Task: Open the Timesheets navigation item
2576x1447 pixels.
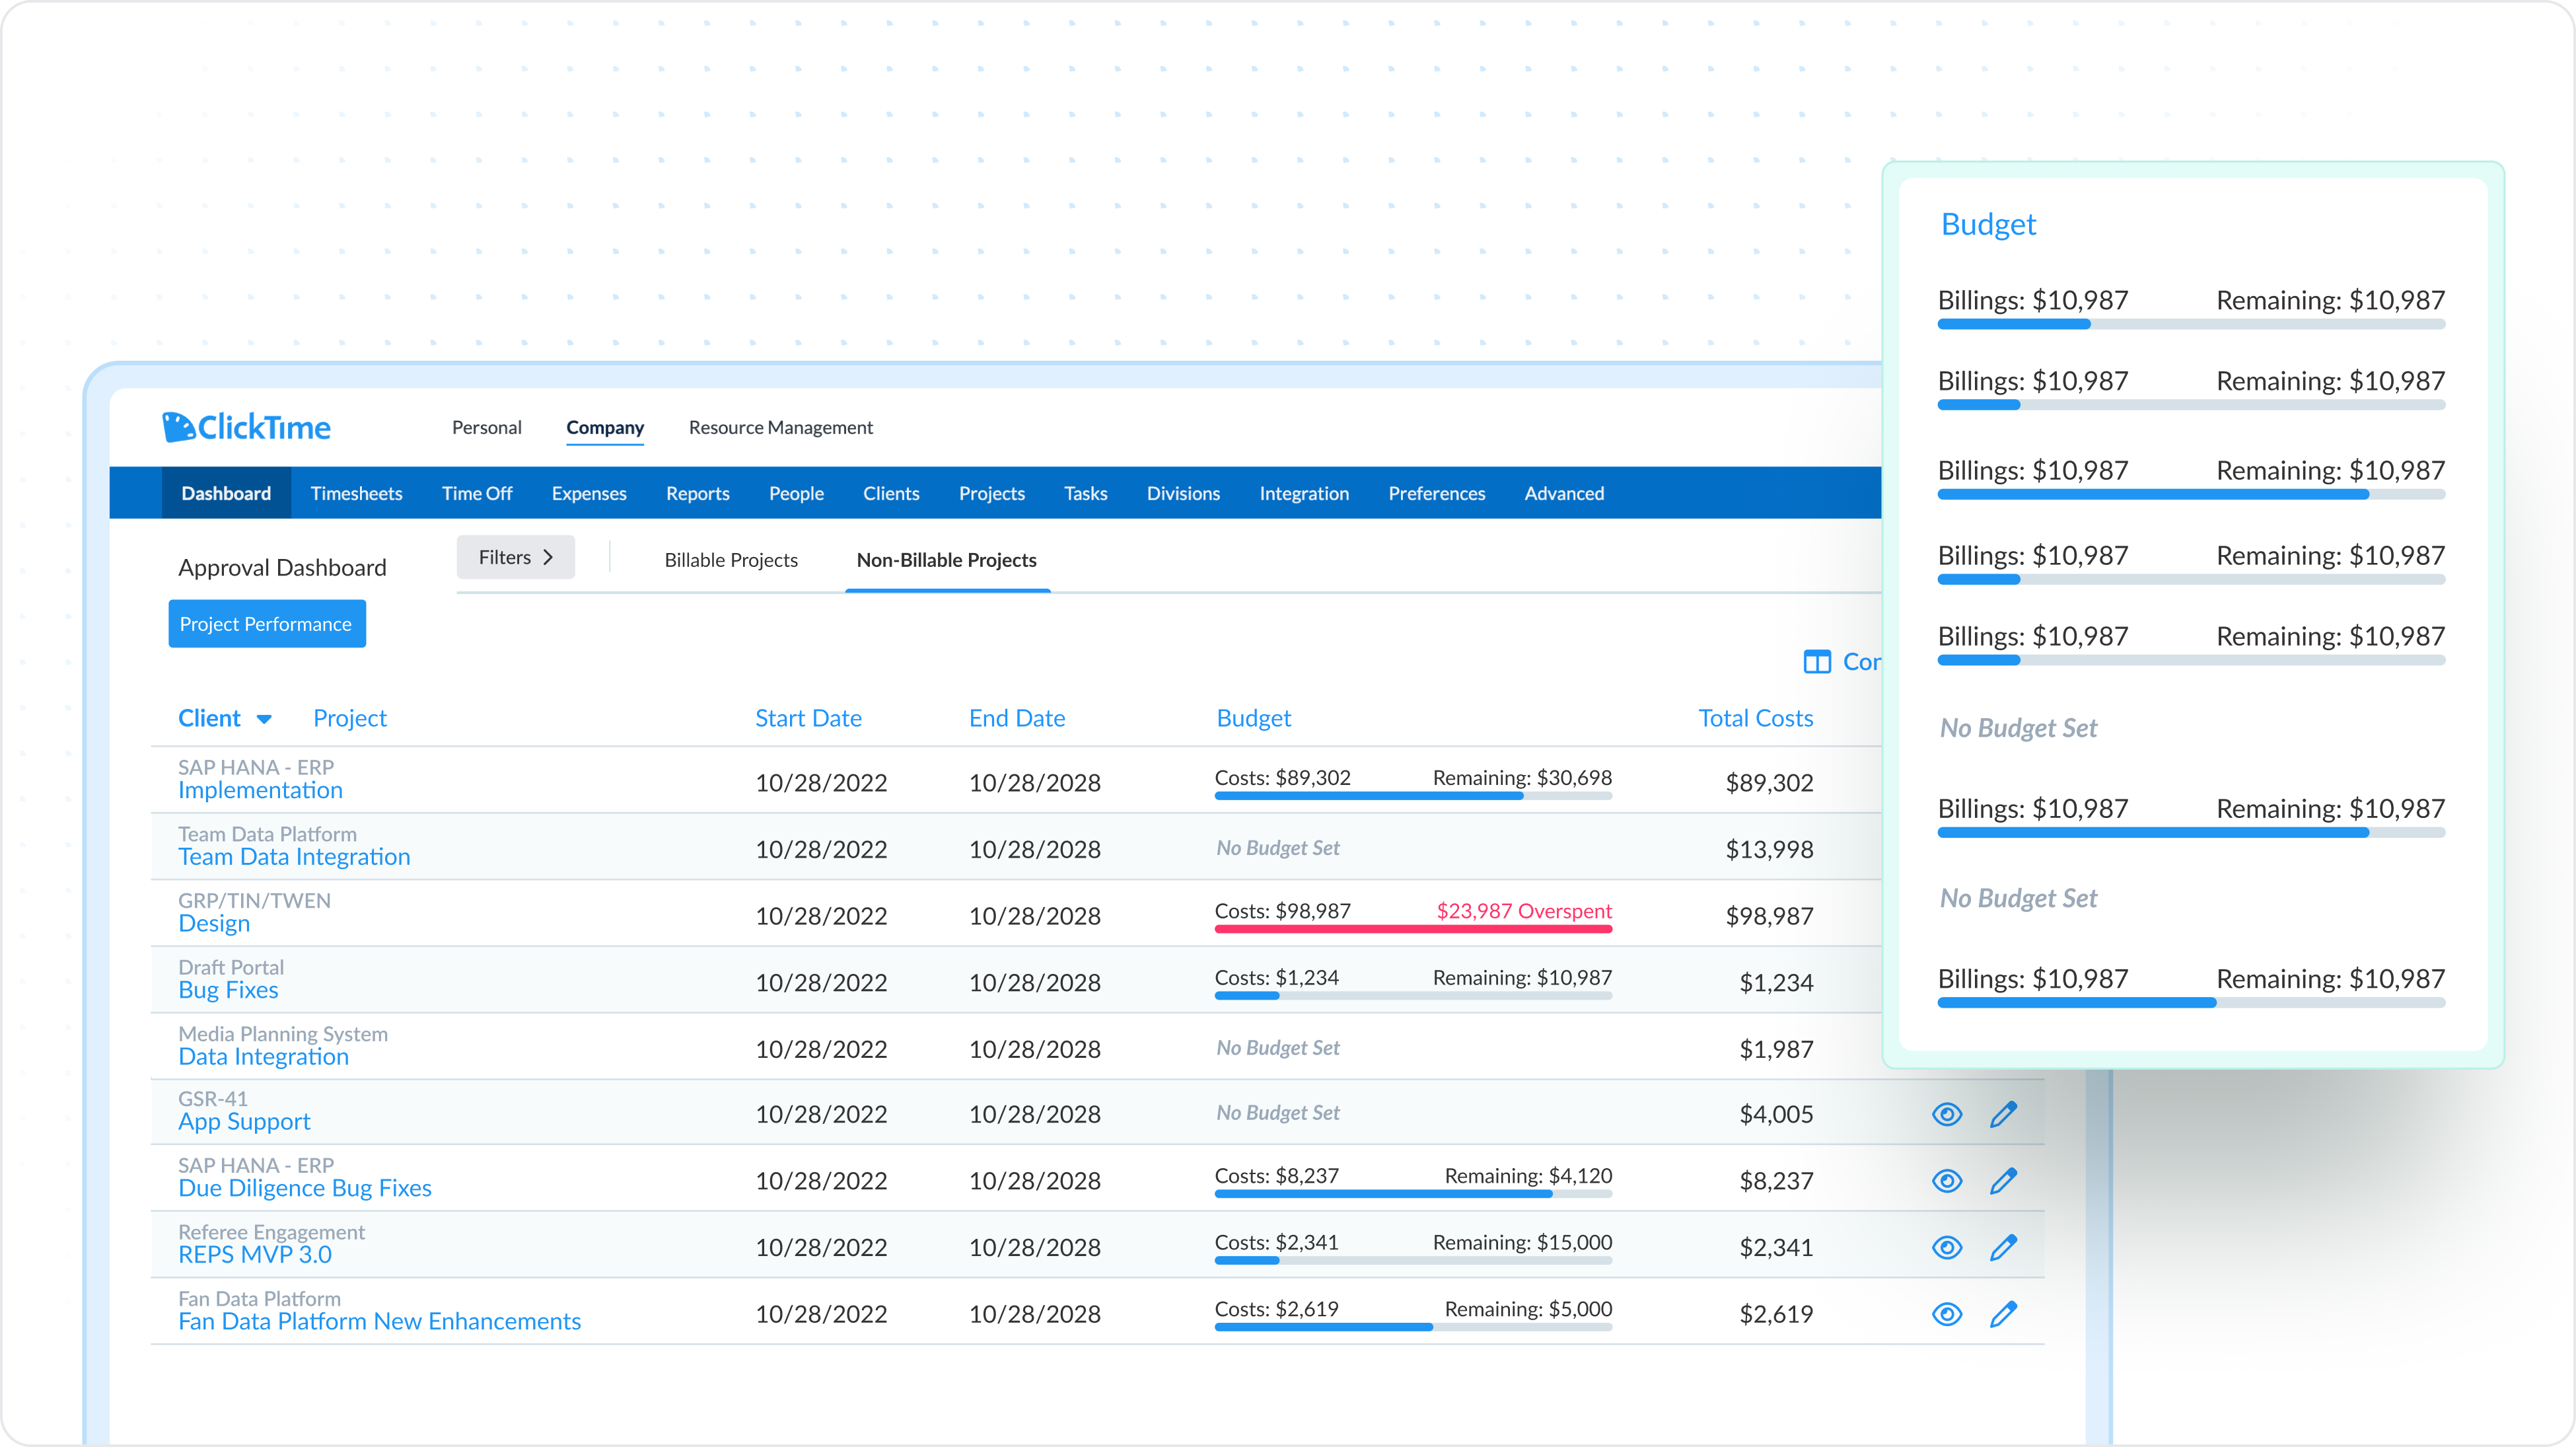Action: (x=356, y=493)
